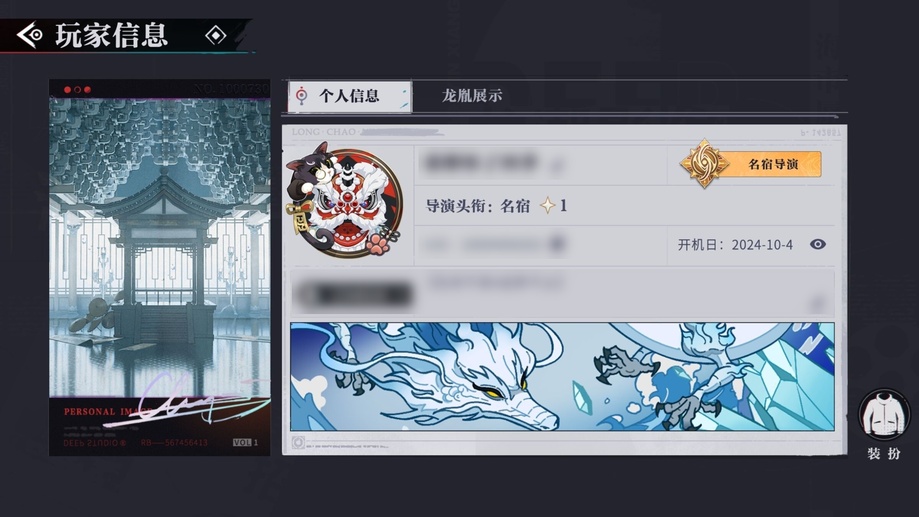
Task: Click the 开机日 2024-10-4 date text
Action: (735, 244)
